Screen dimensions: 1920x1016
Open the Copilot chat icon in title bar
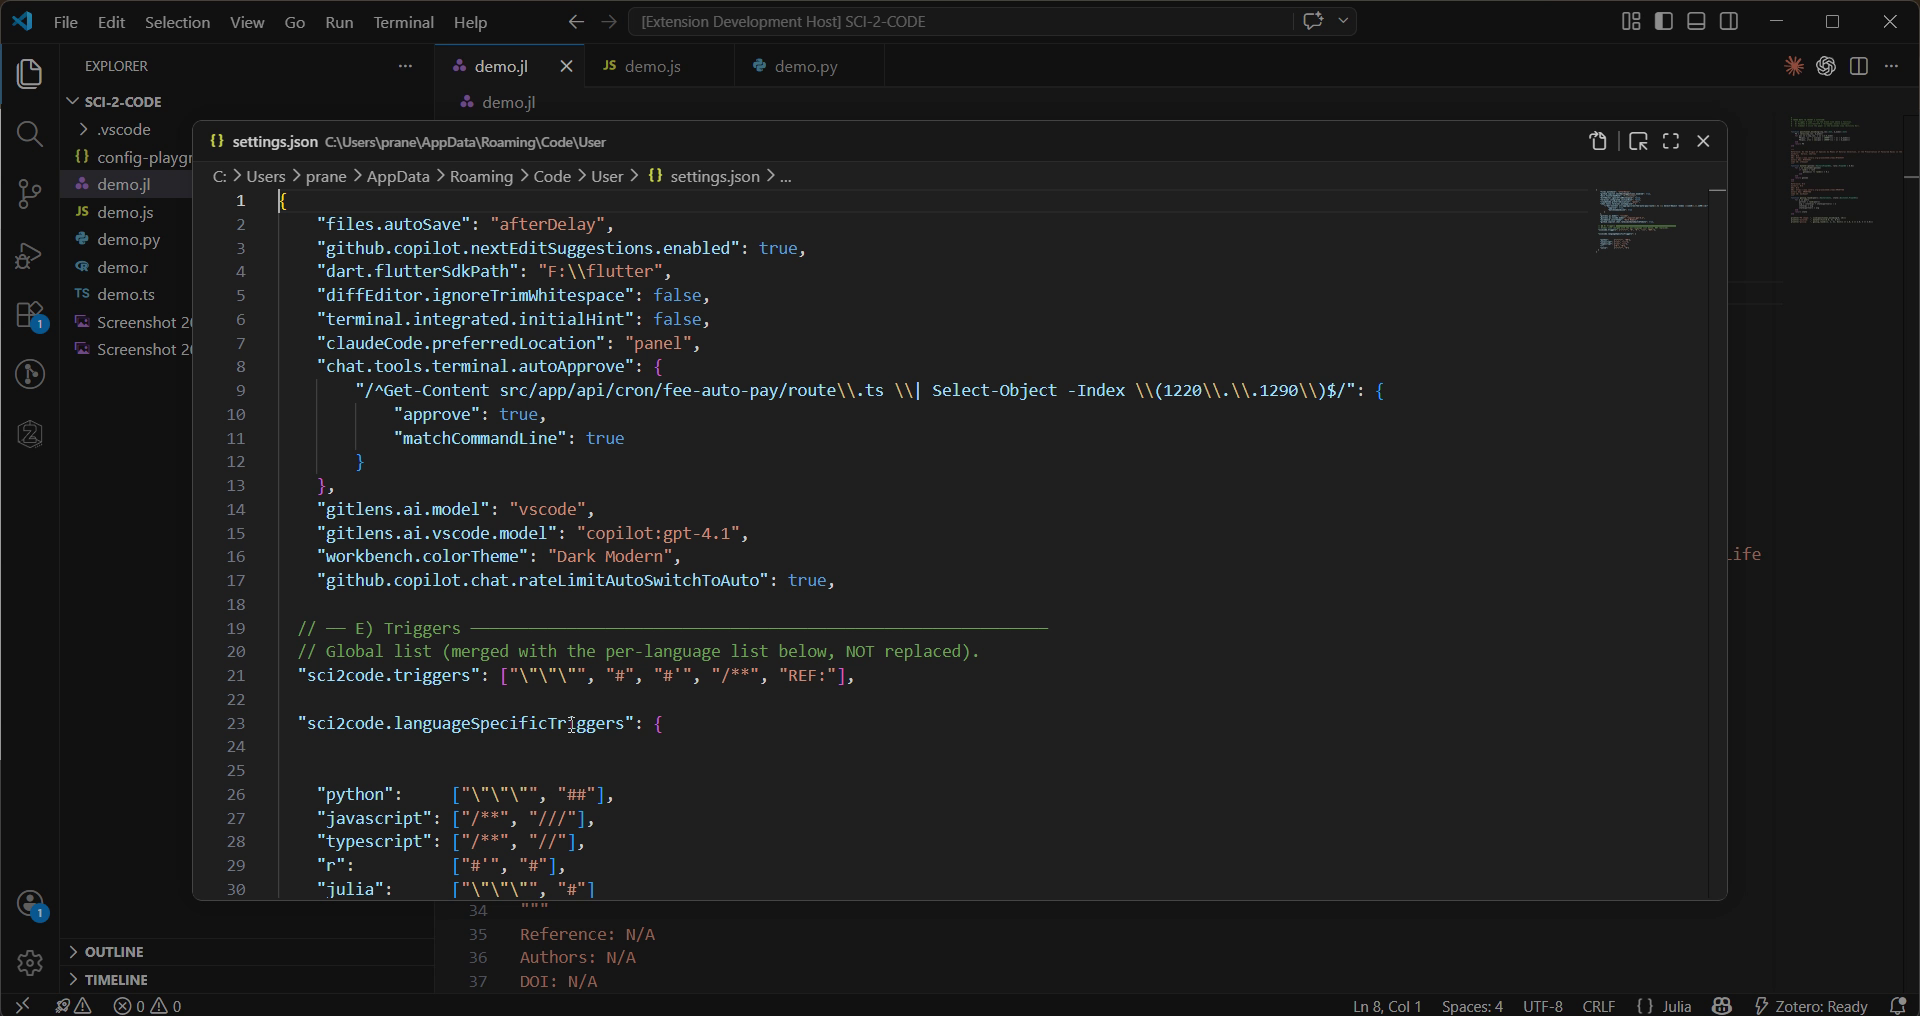(x=1313, y=21)
